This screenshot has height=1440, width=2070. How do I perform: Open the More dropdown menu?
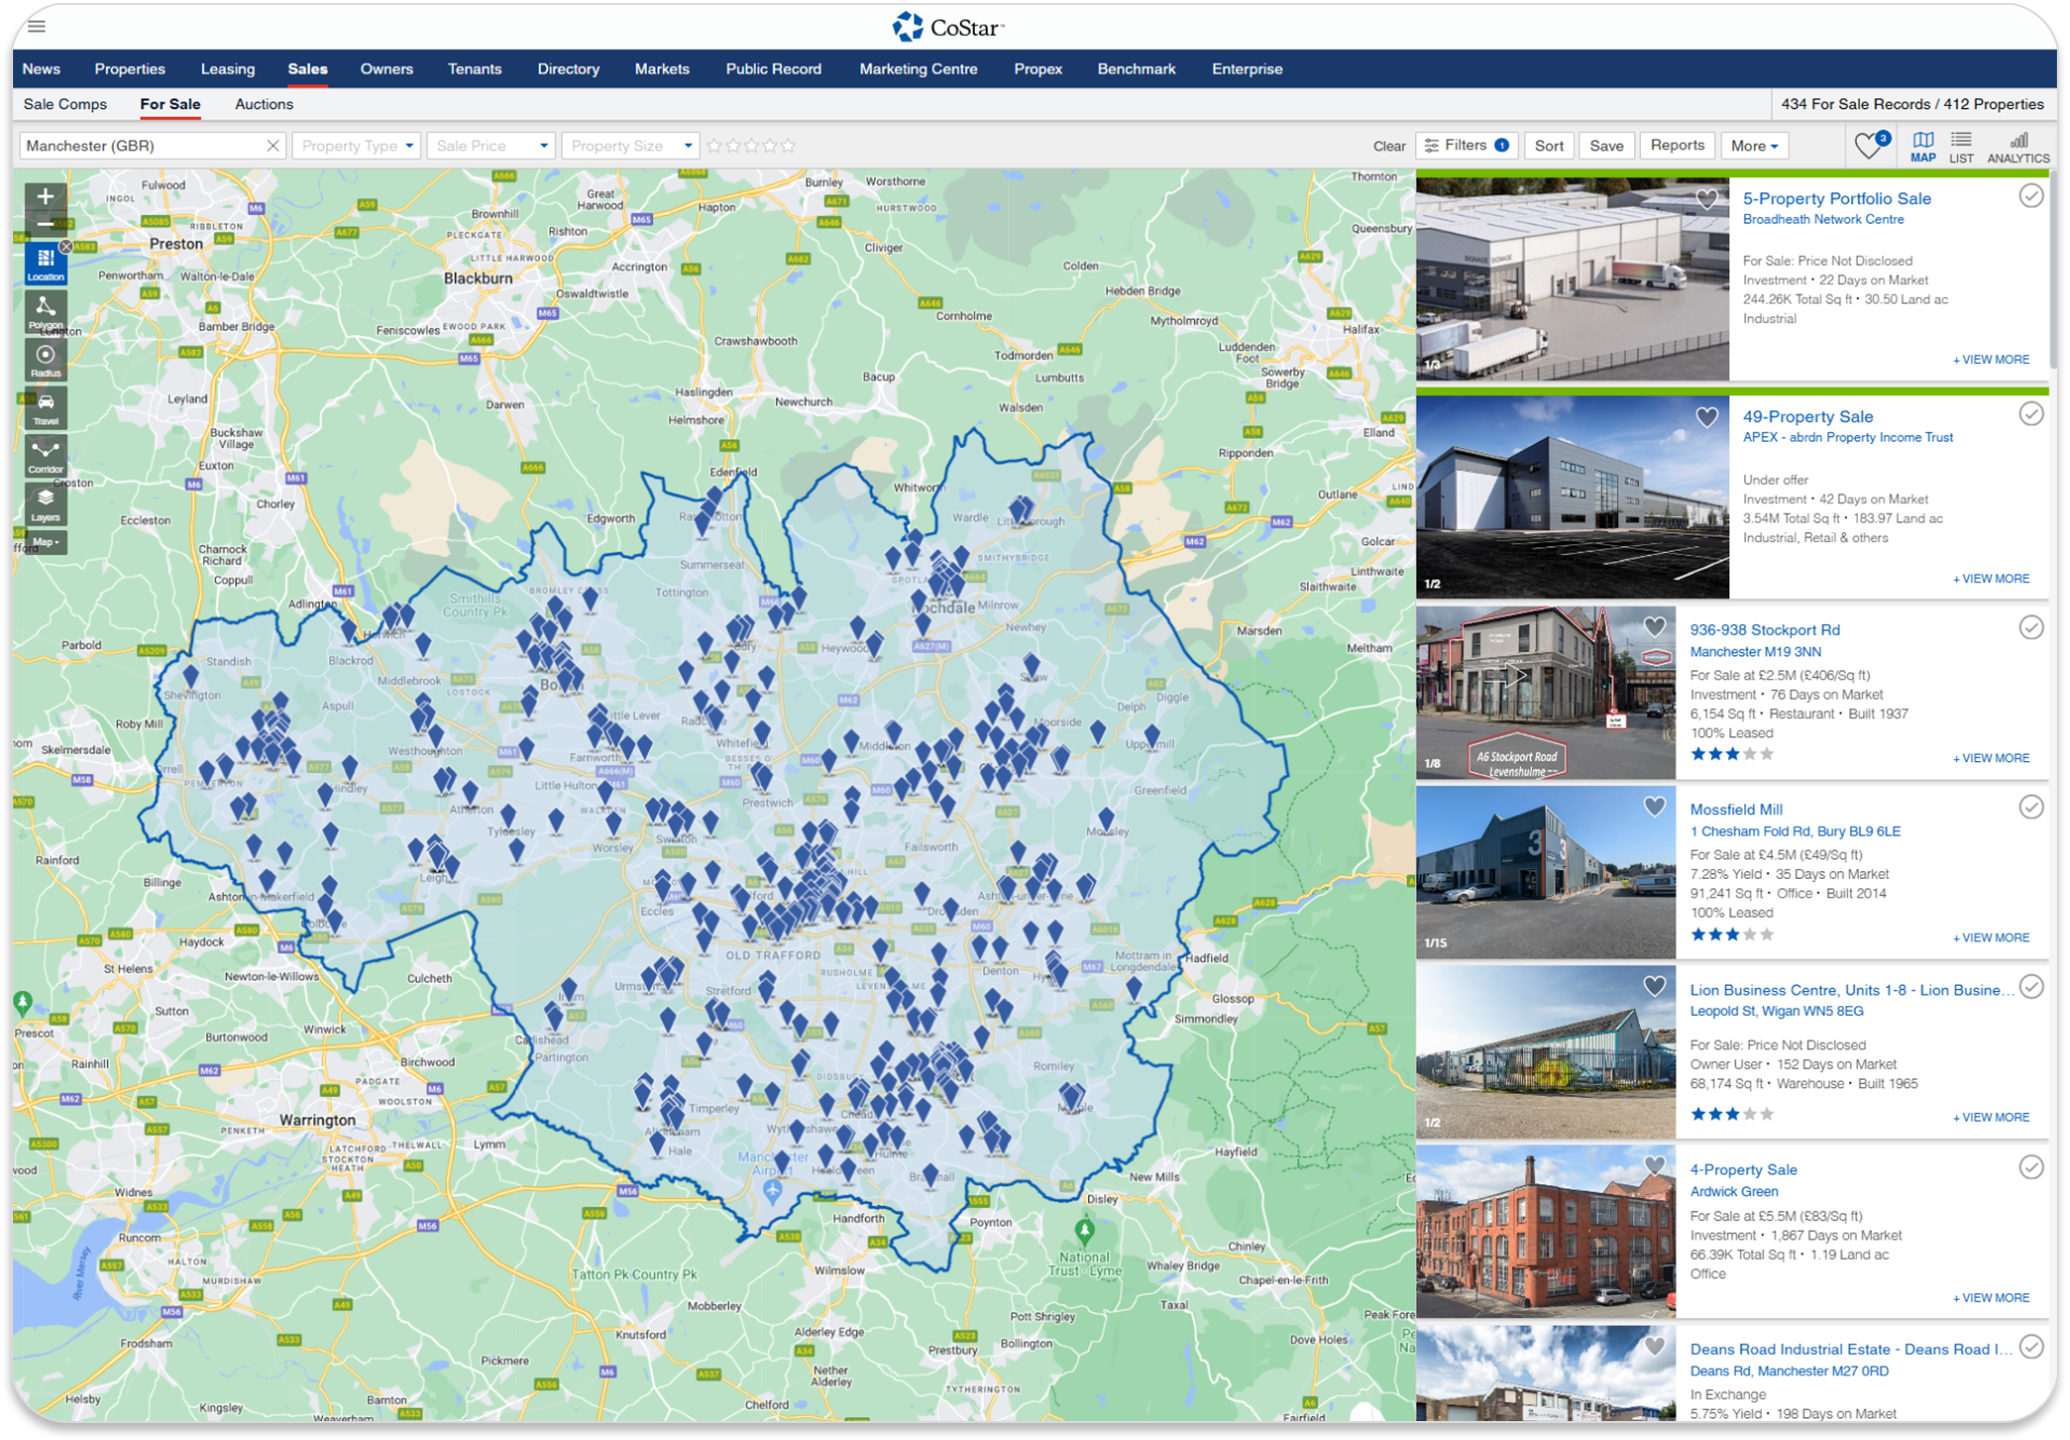coord(1754,146)
